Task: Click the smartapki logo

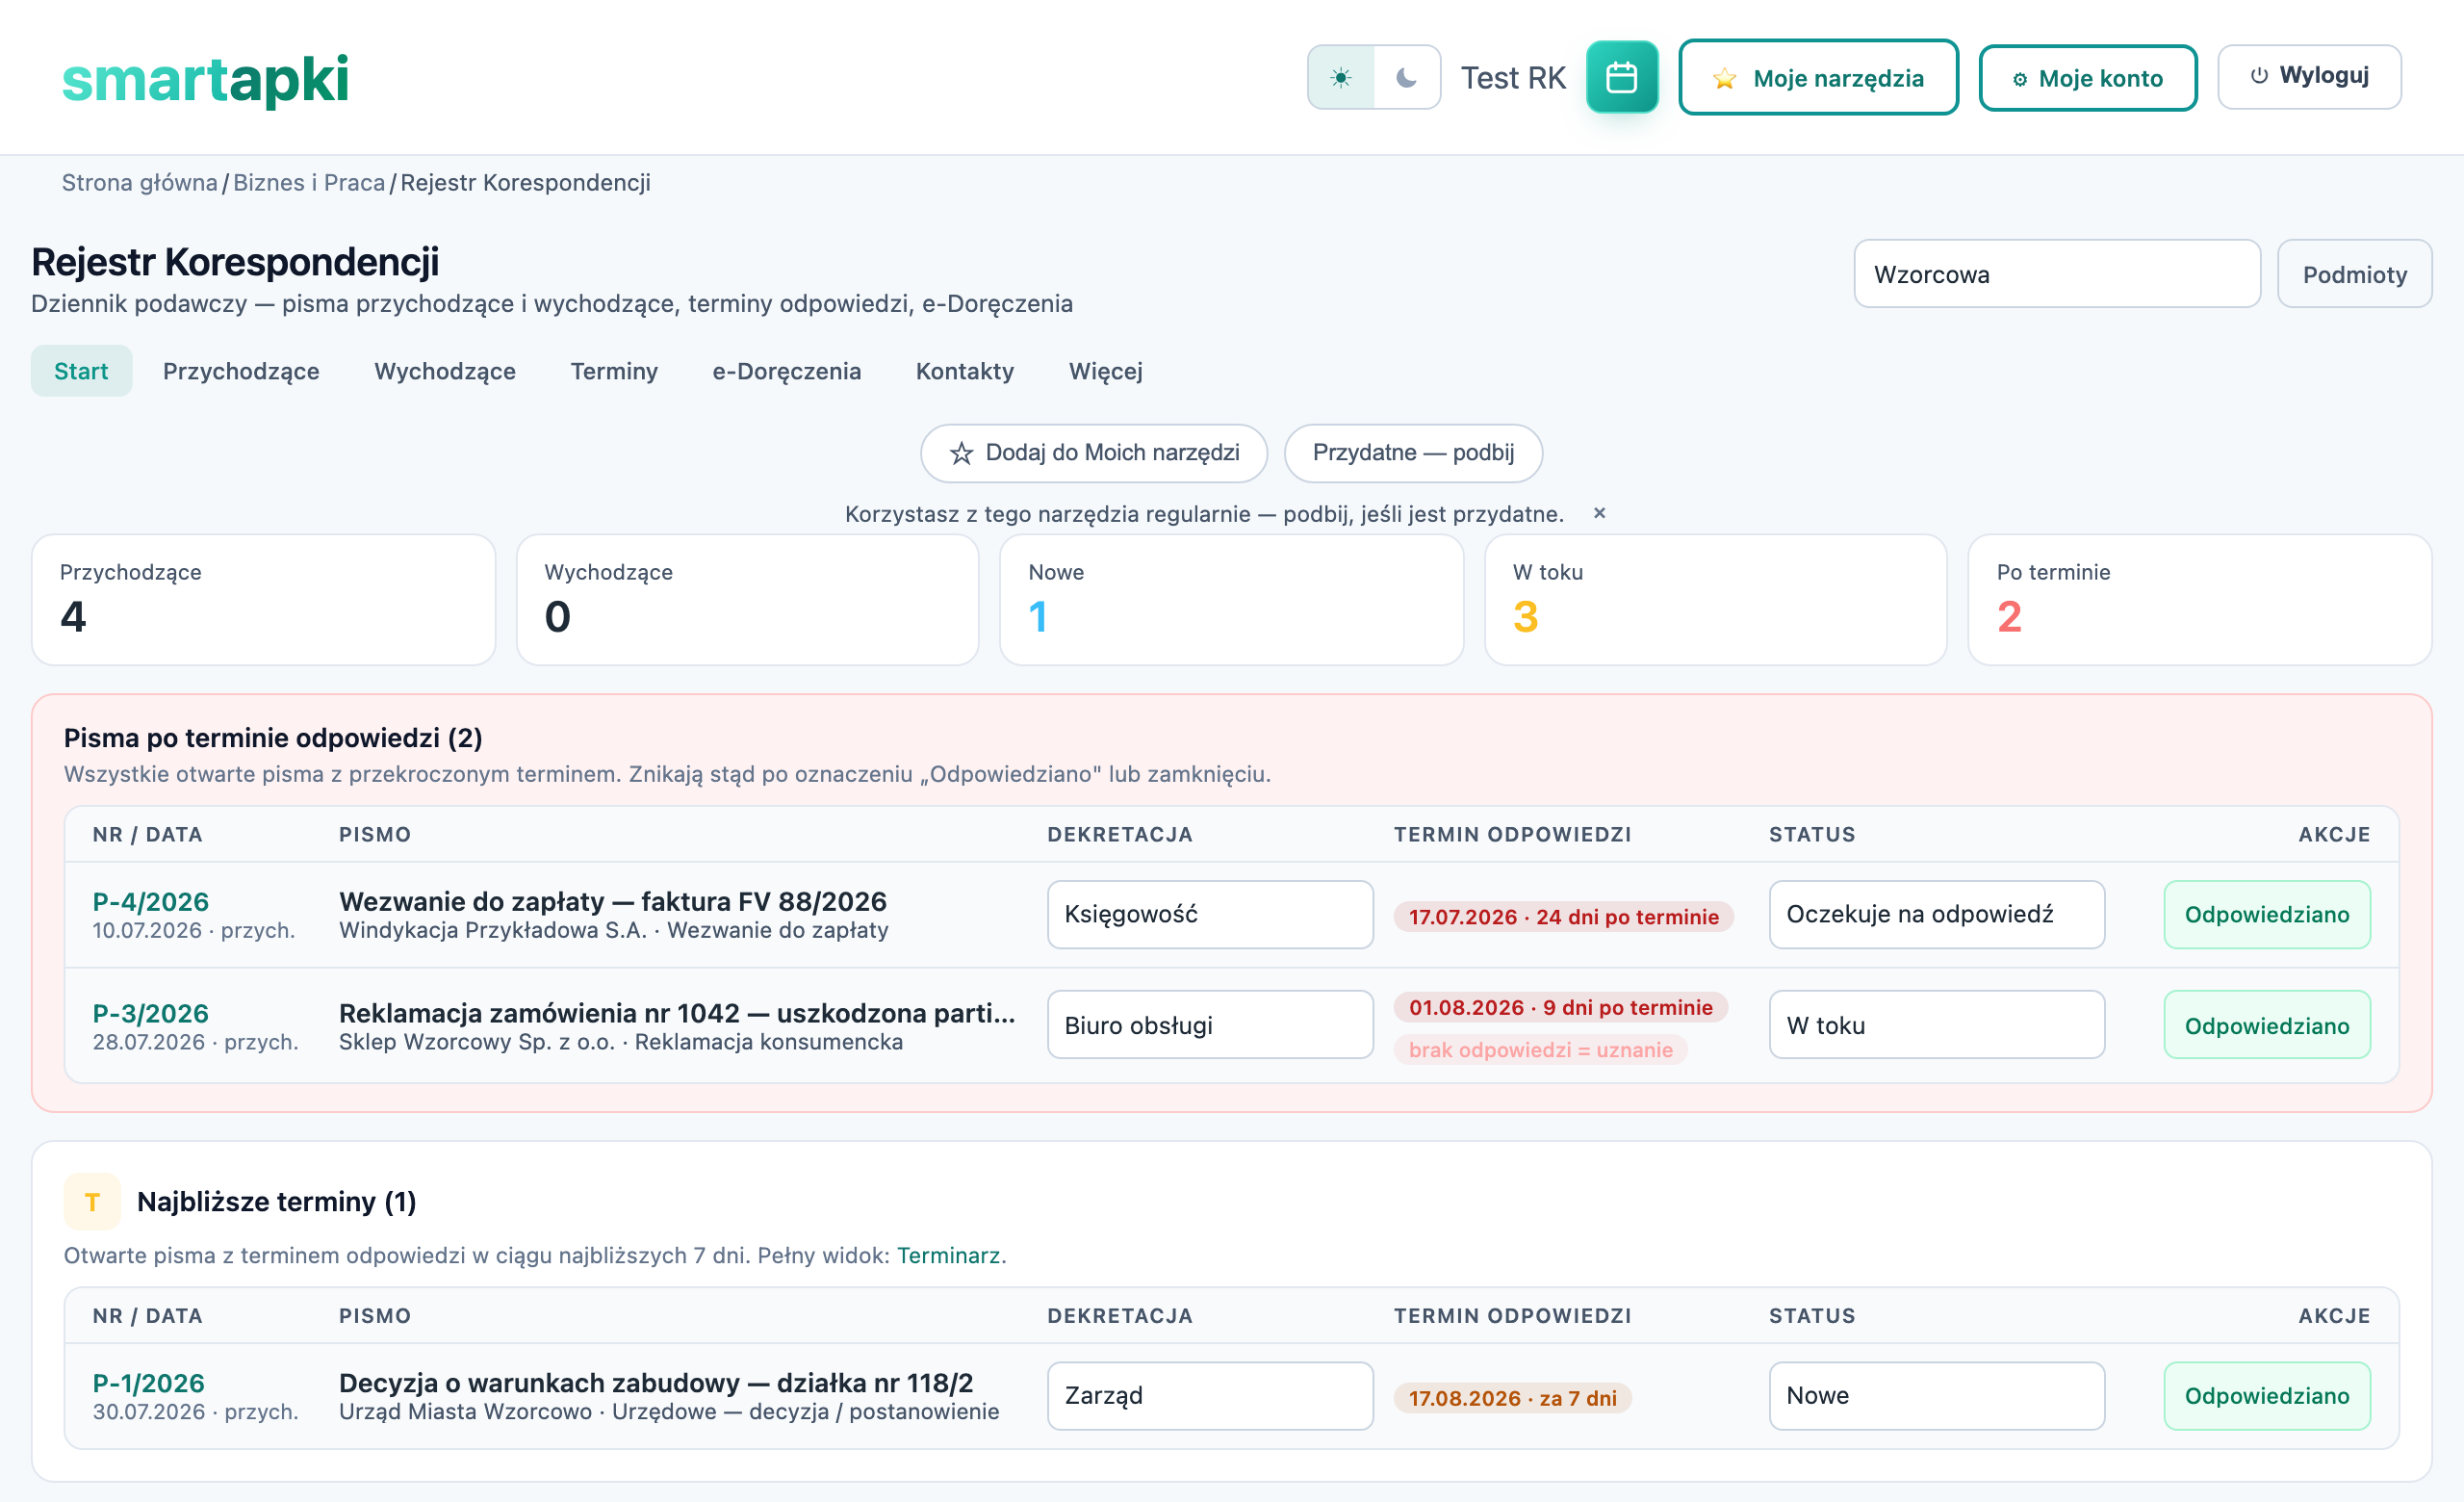Action: [x=205, y=80]
